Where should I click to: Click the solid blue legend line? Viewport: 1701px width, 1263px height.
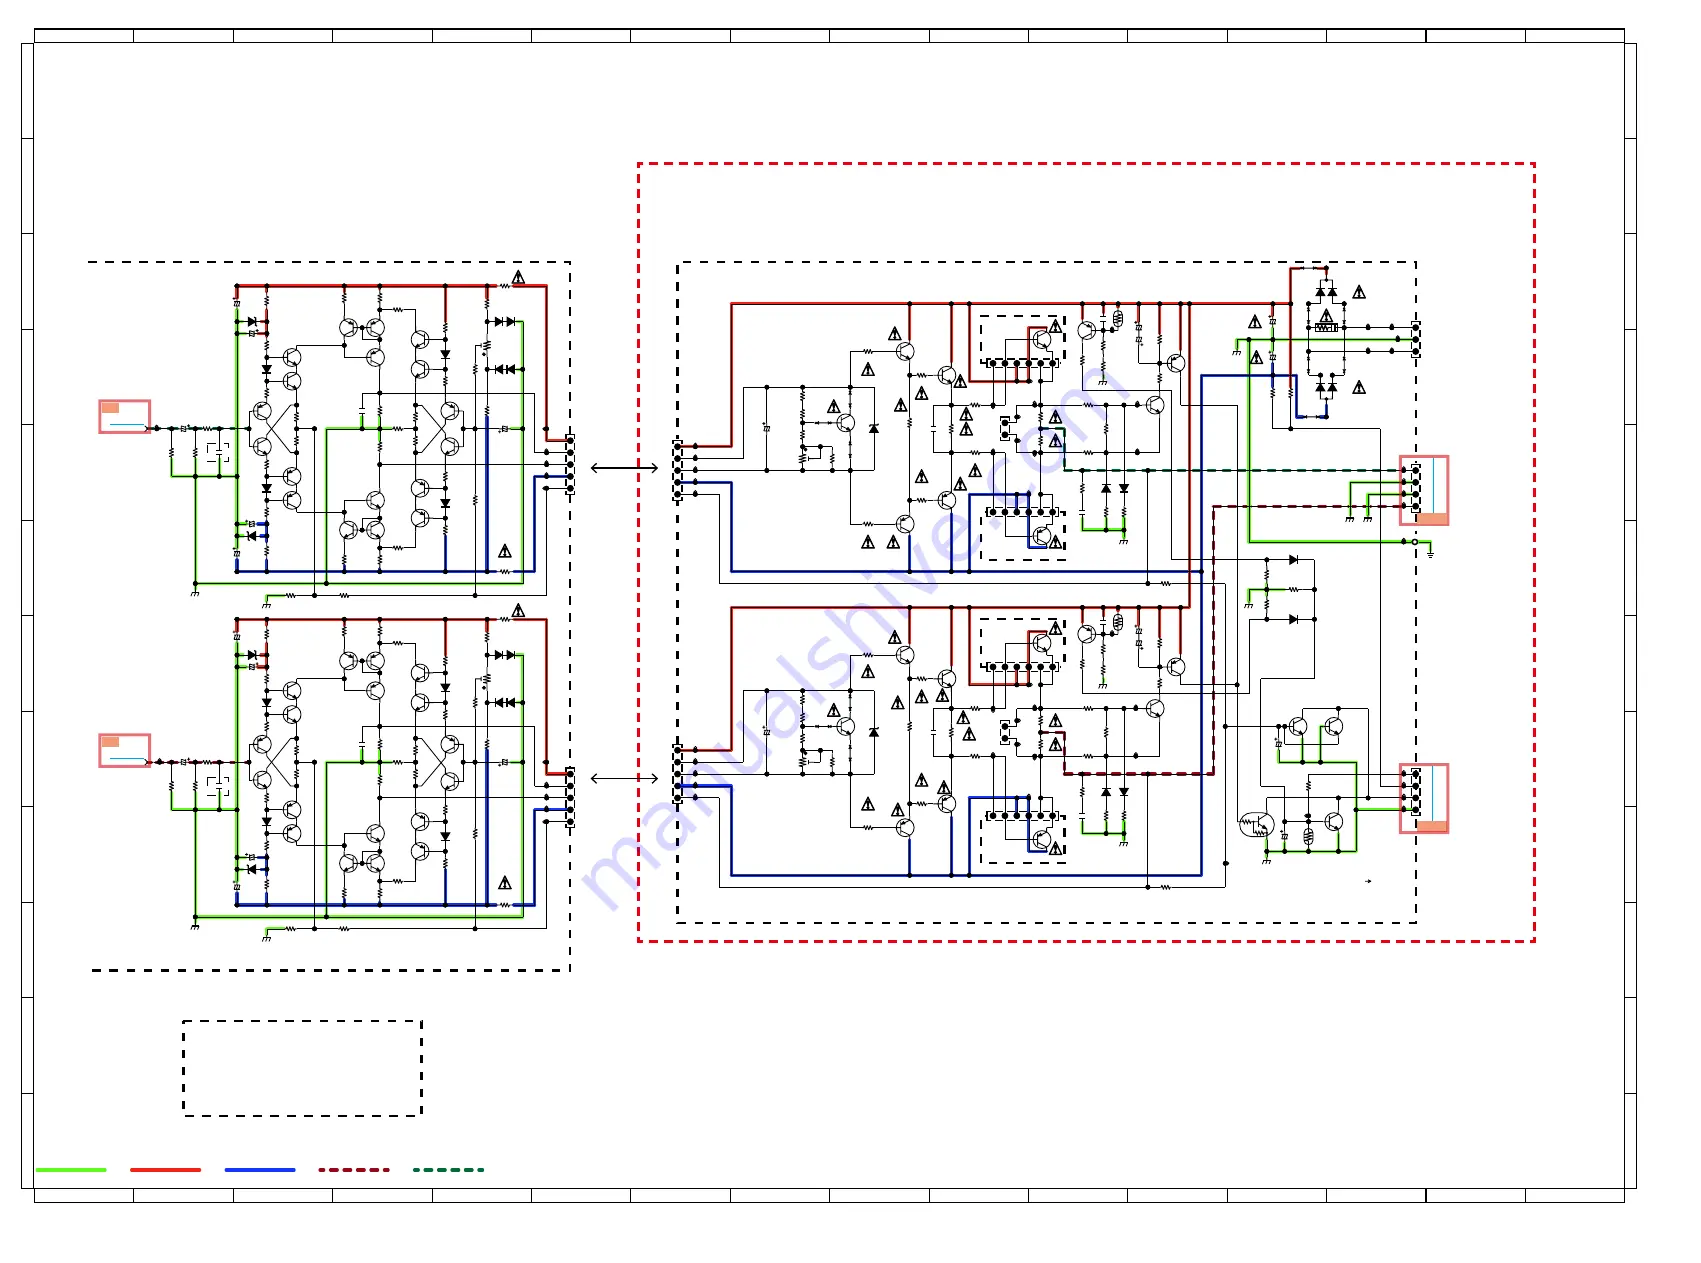260,1169
